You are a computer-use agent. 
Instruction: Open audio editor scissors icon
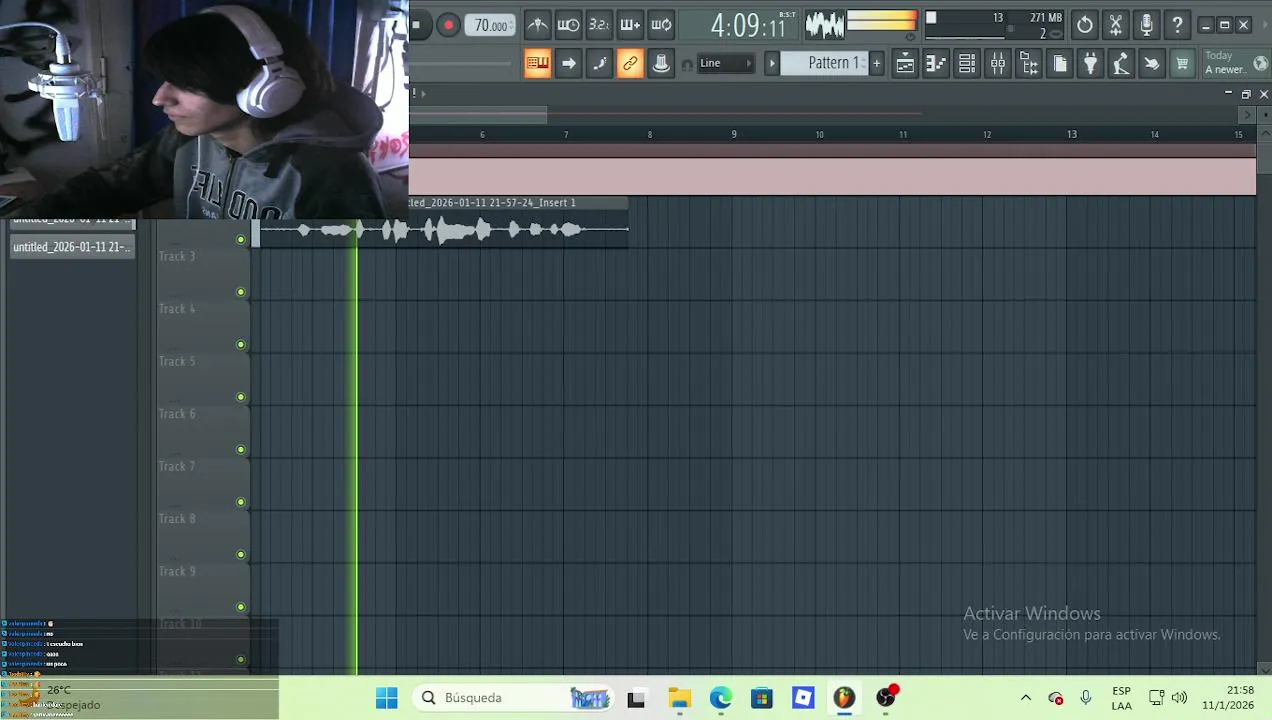pyautogui.click(x=1116, y=25)
